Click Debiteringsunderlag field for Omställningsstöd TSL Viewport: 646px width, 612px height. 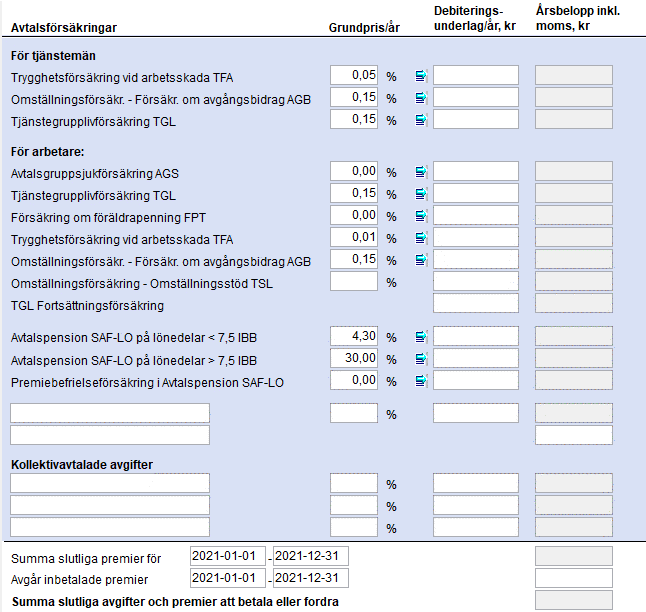point(476,281)
